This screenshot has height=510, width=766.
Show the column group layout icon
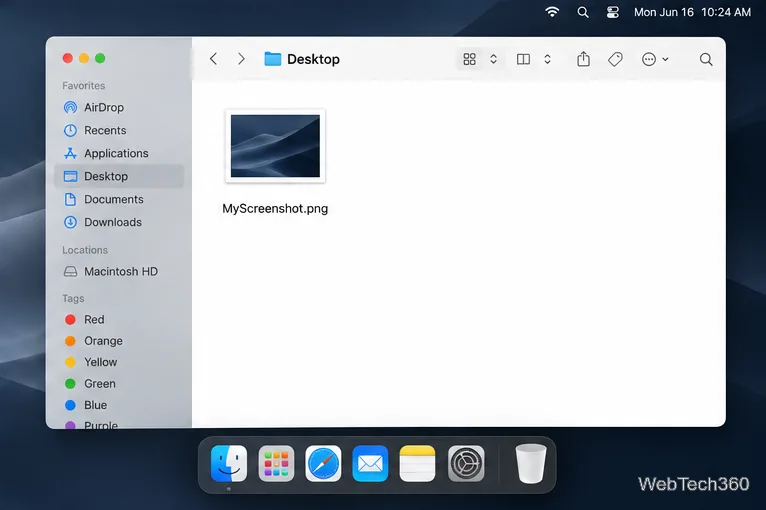click(523, 59)
